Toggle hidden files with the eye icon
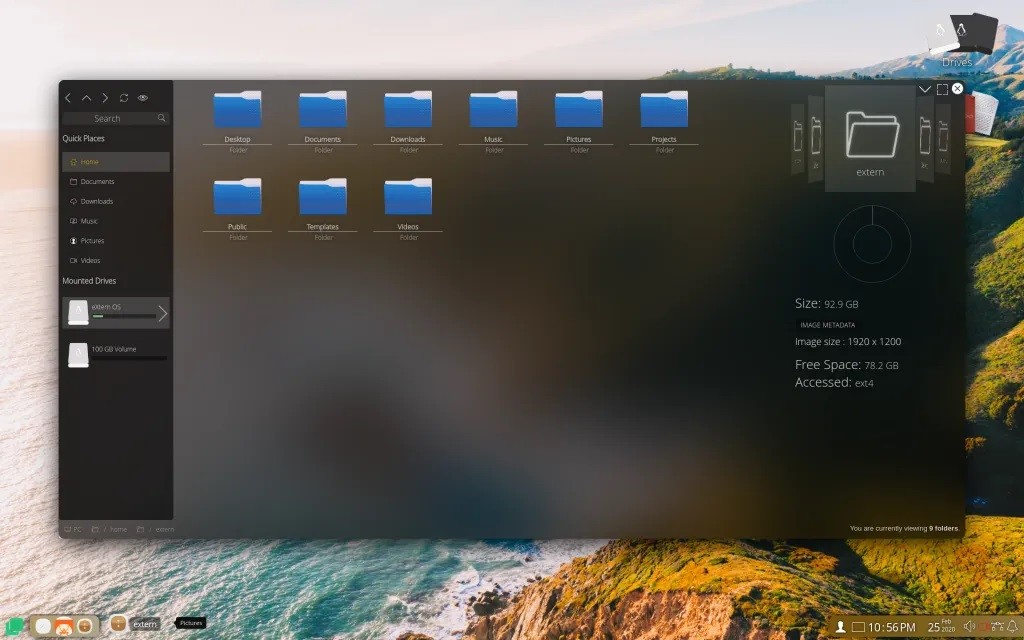Image resolution: width=1024 pixels, height=640 pixels. (x=142, y=98)
